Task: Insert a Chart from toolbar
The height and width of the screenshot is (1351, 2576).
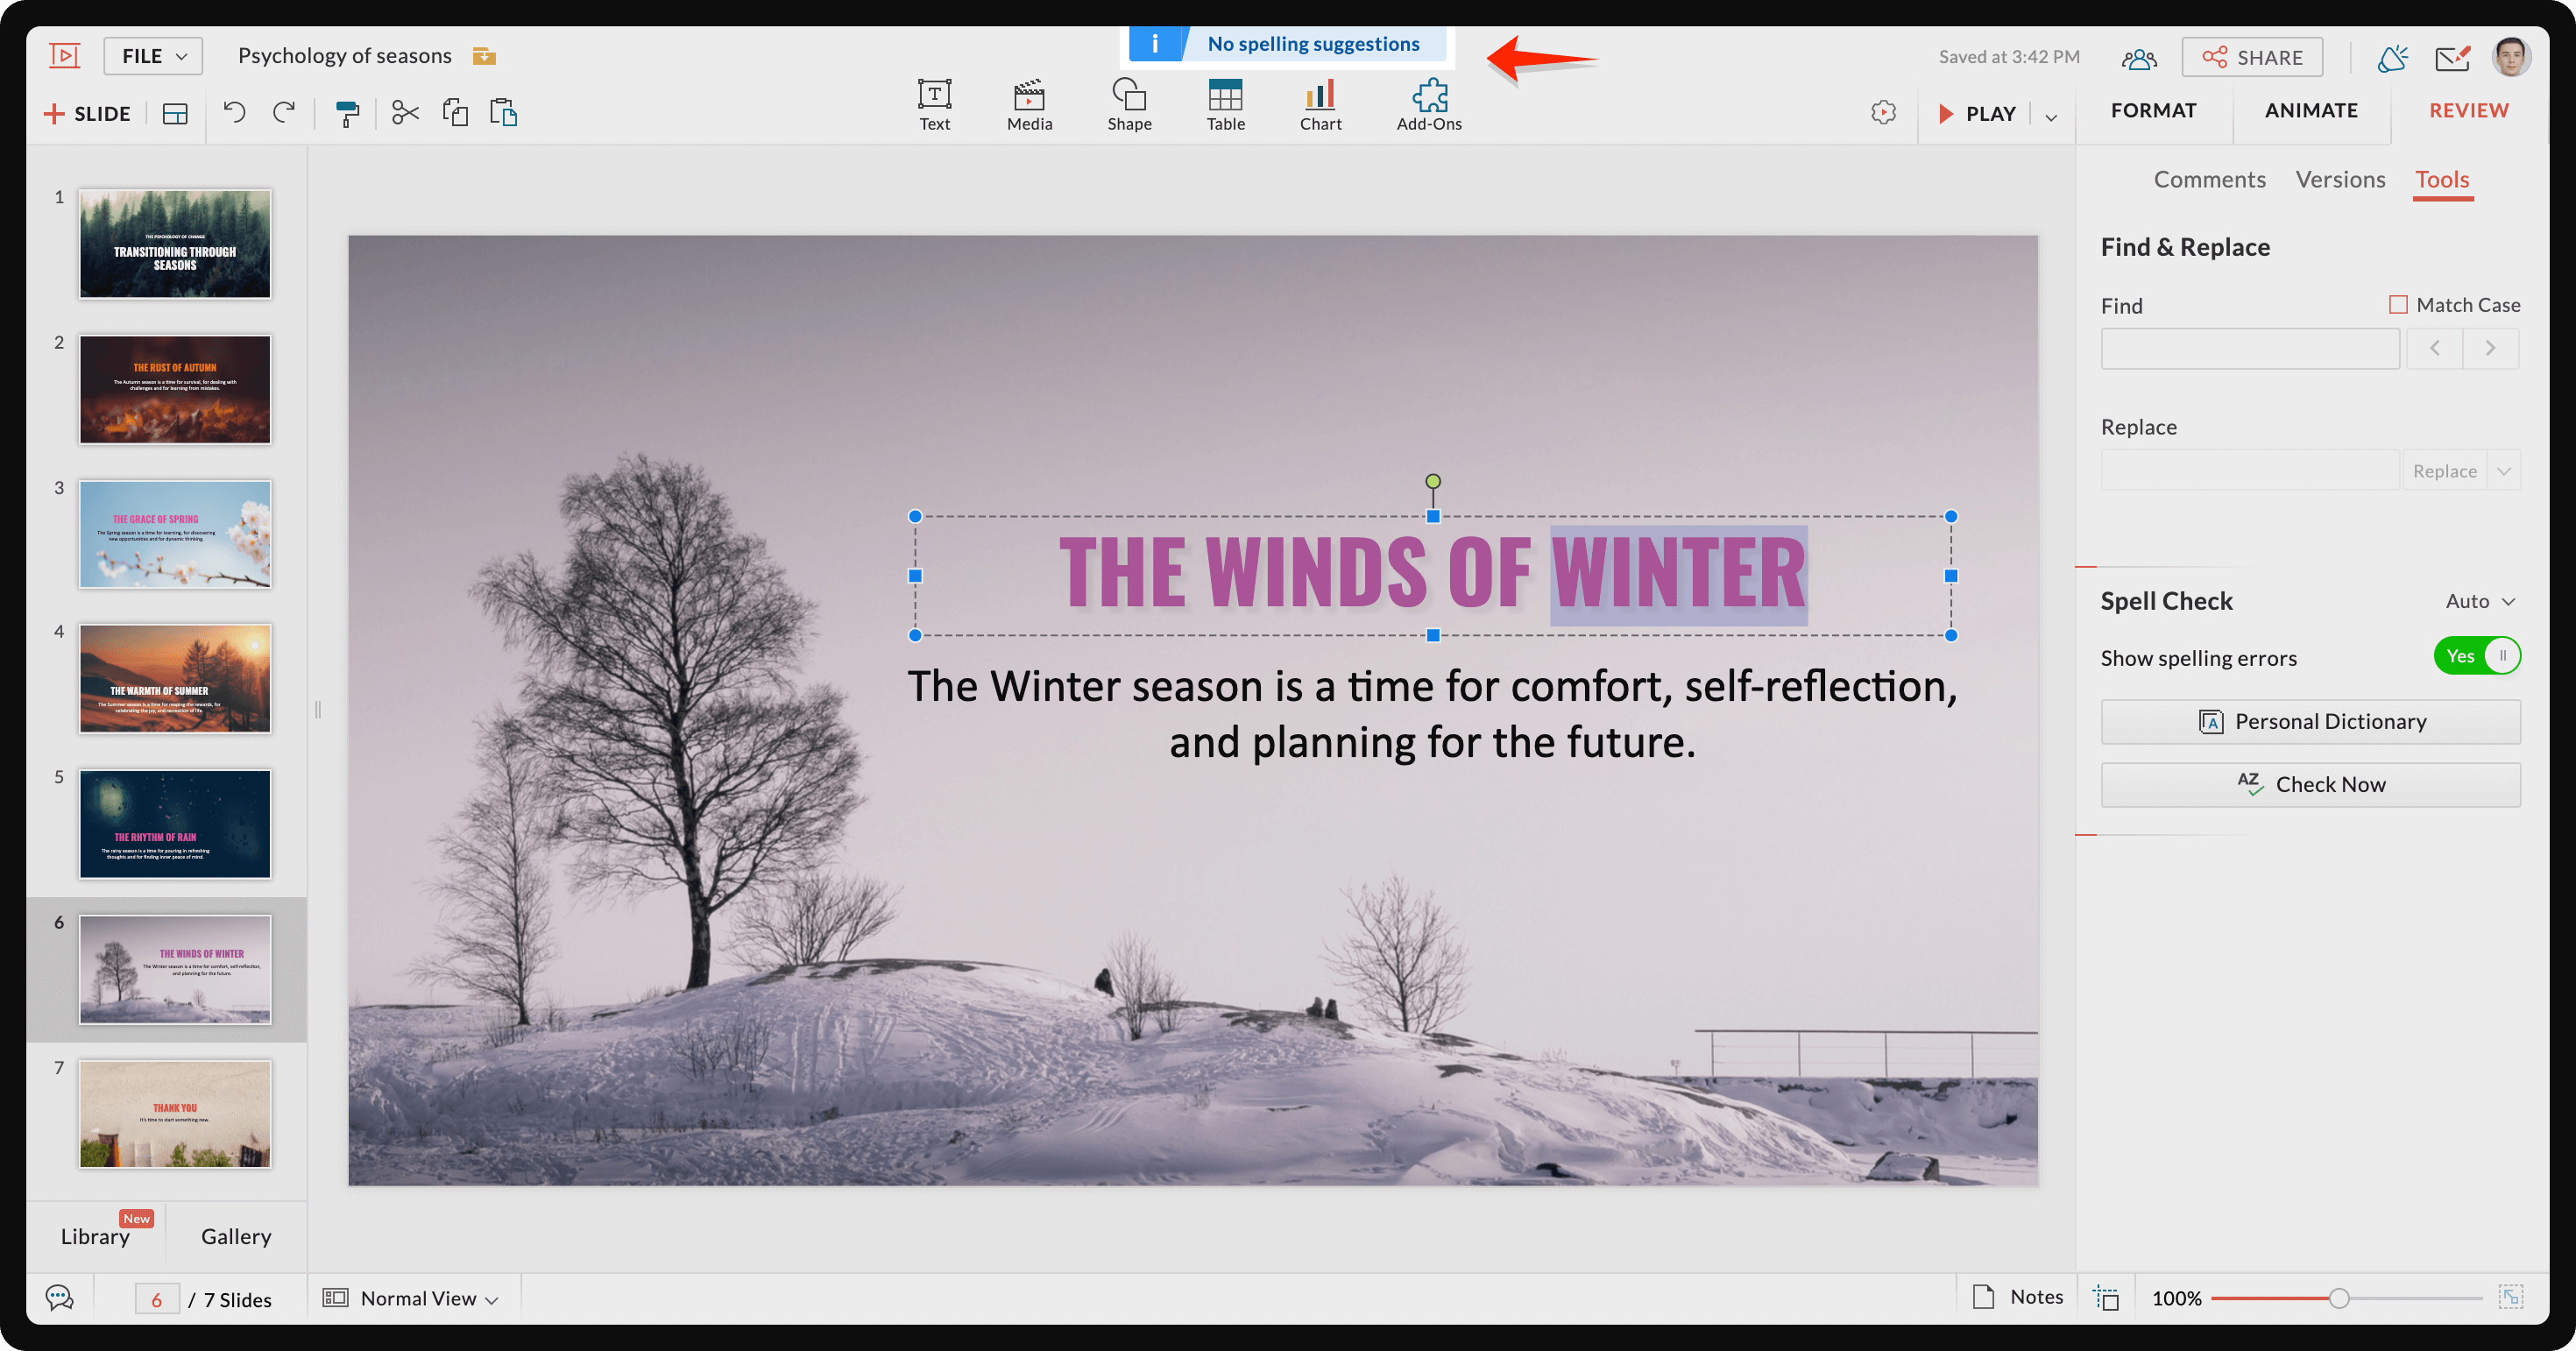Action: pos(1320,105)
